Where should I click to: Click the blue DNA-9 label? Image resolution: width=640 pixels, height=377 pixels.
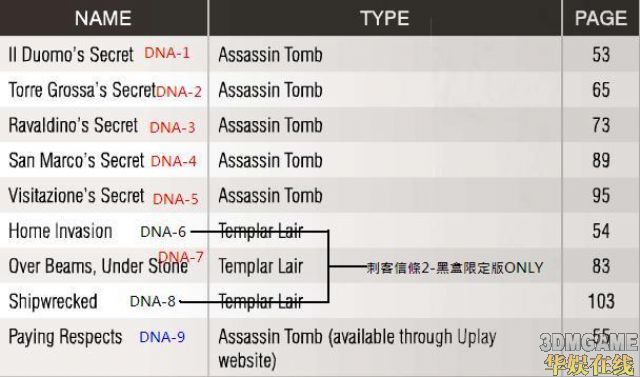162,337
